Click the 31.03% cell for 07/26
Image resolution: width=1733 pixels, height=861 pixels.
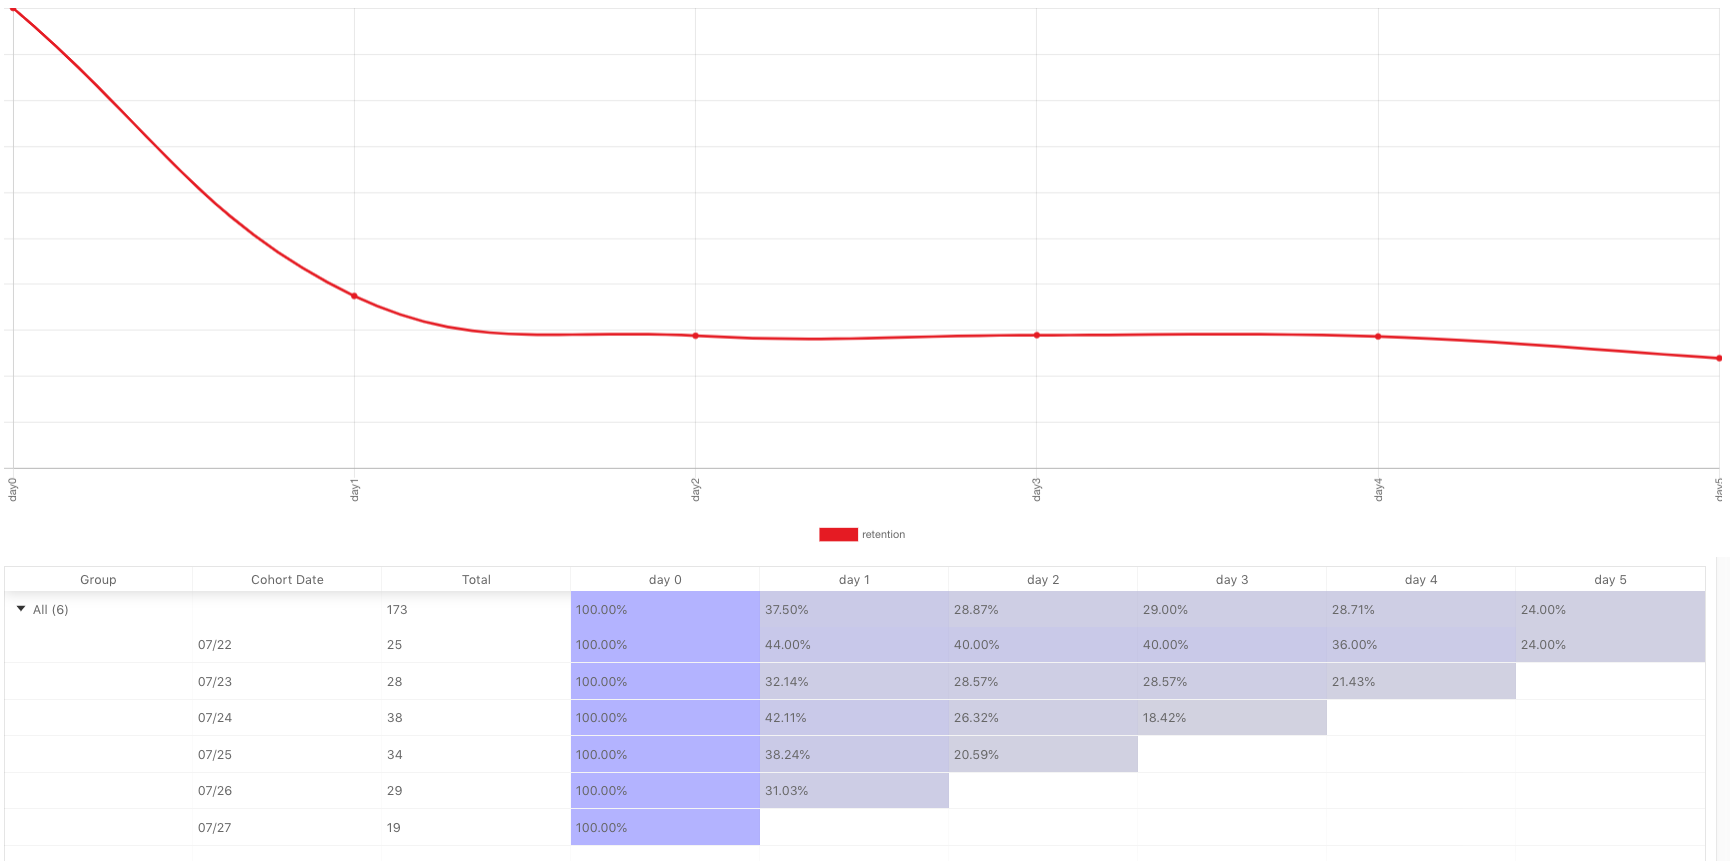[854, 791]
